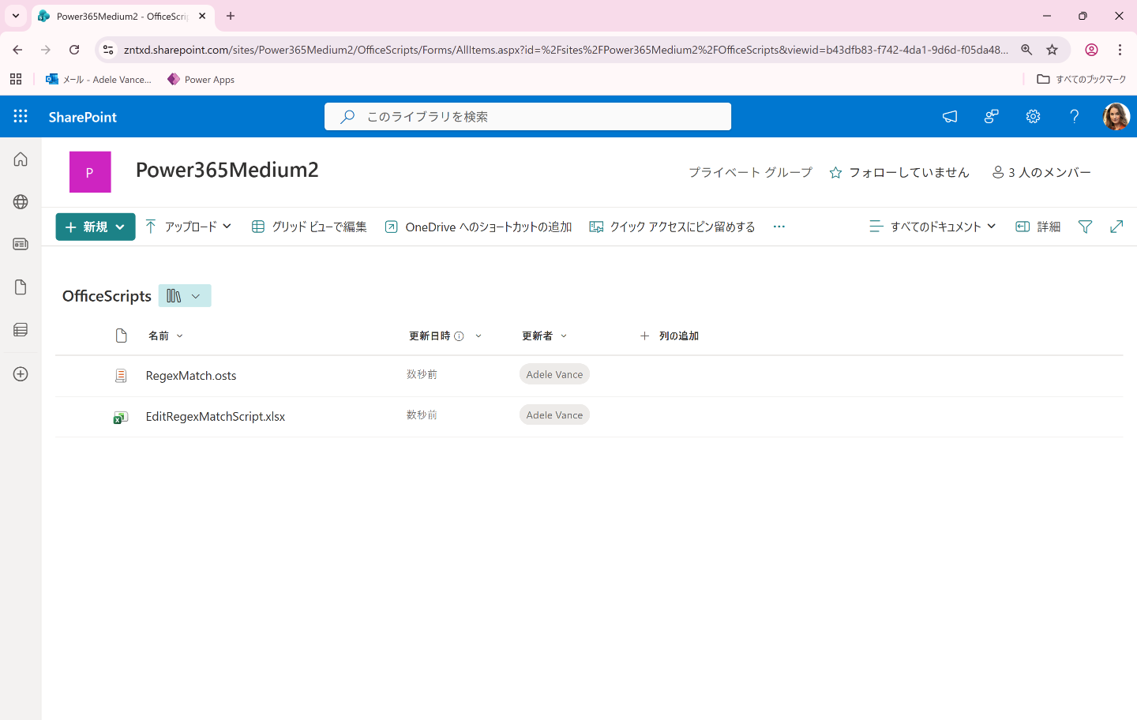Click Create plus icon in sidebar
1137x720 pixels.
click(x=20, y=374)
